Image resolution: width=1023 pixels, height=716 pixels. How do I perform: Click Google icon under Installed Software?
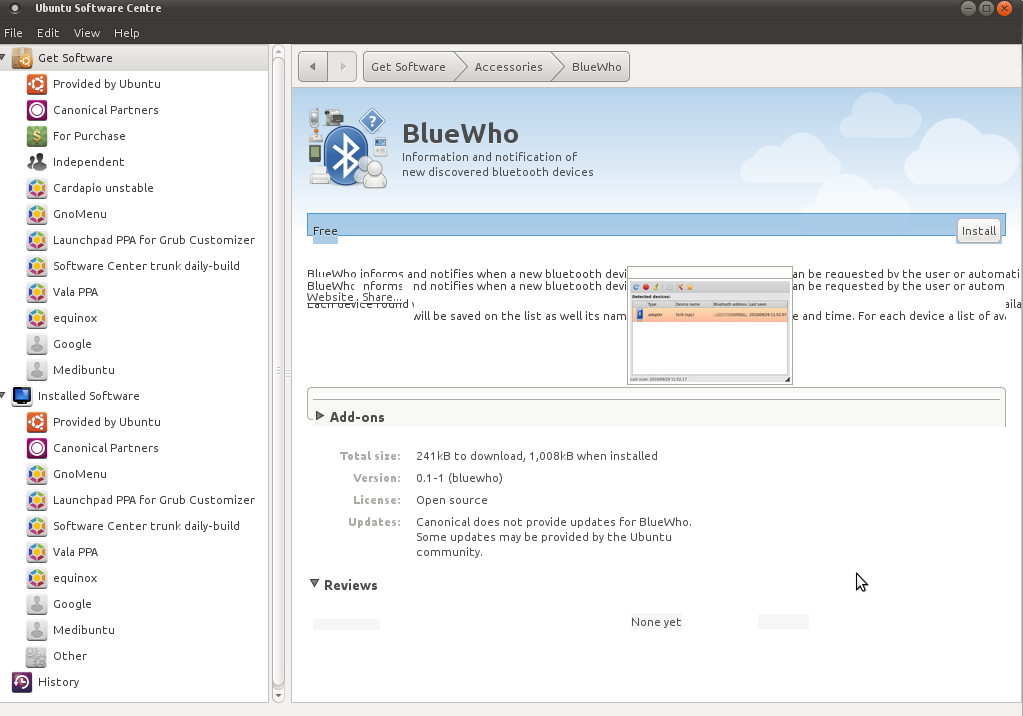pyautogui.click(x=37, y=604)
